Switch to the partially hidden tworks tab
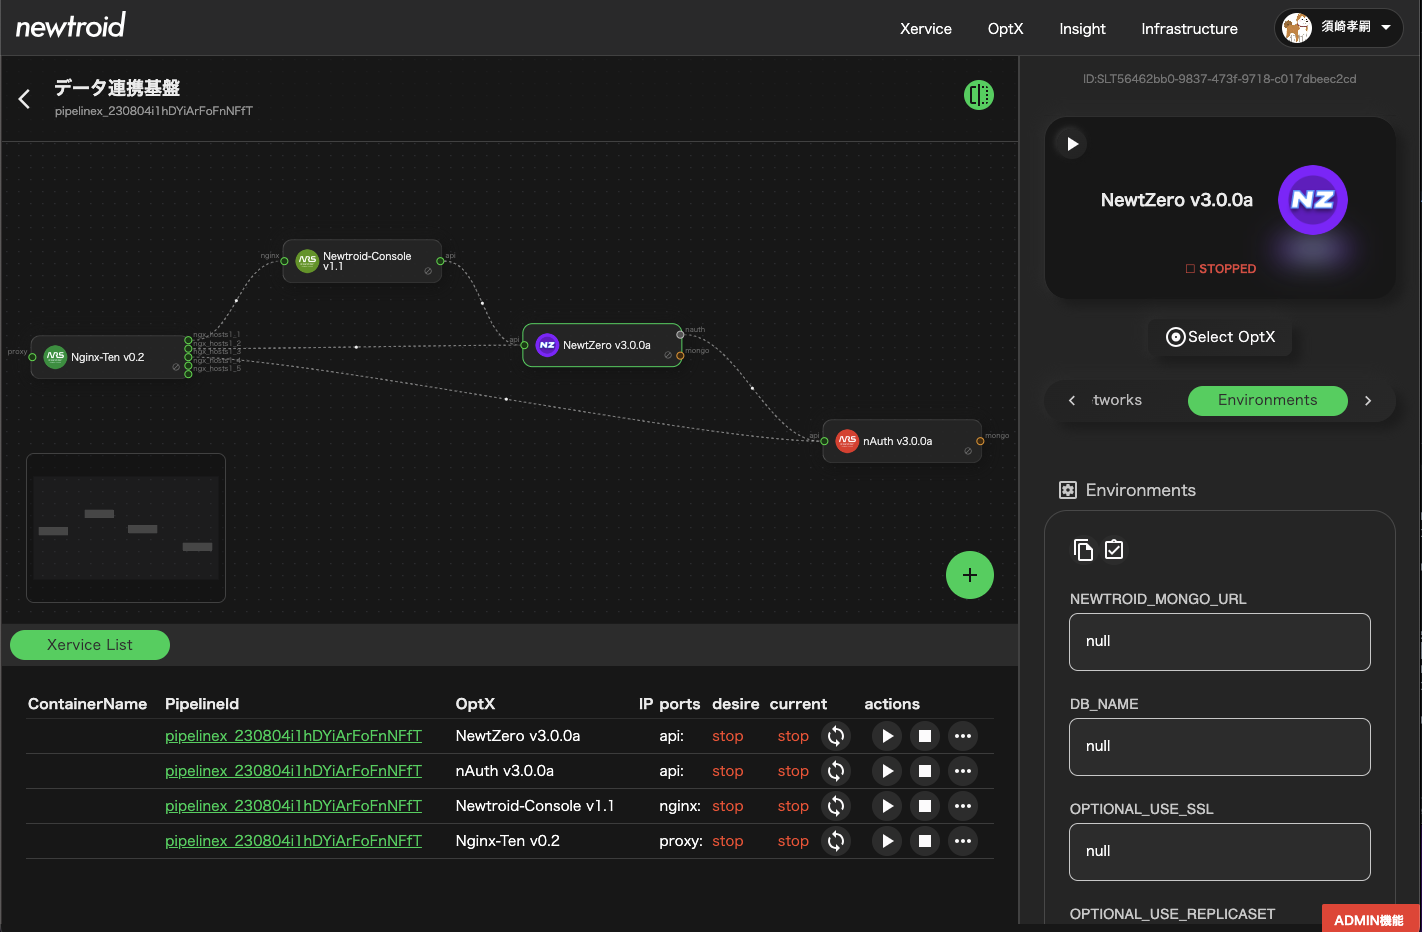 [1117, 400]
